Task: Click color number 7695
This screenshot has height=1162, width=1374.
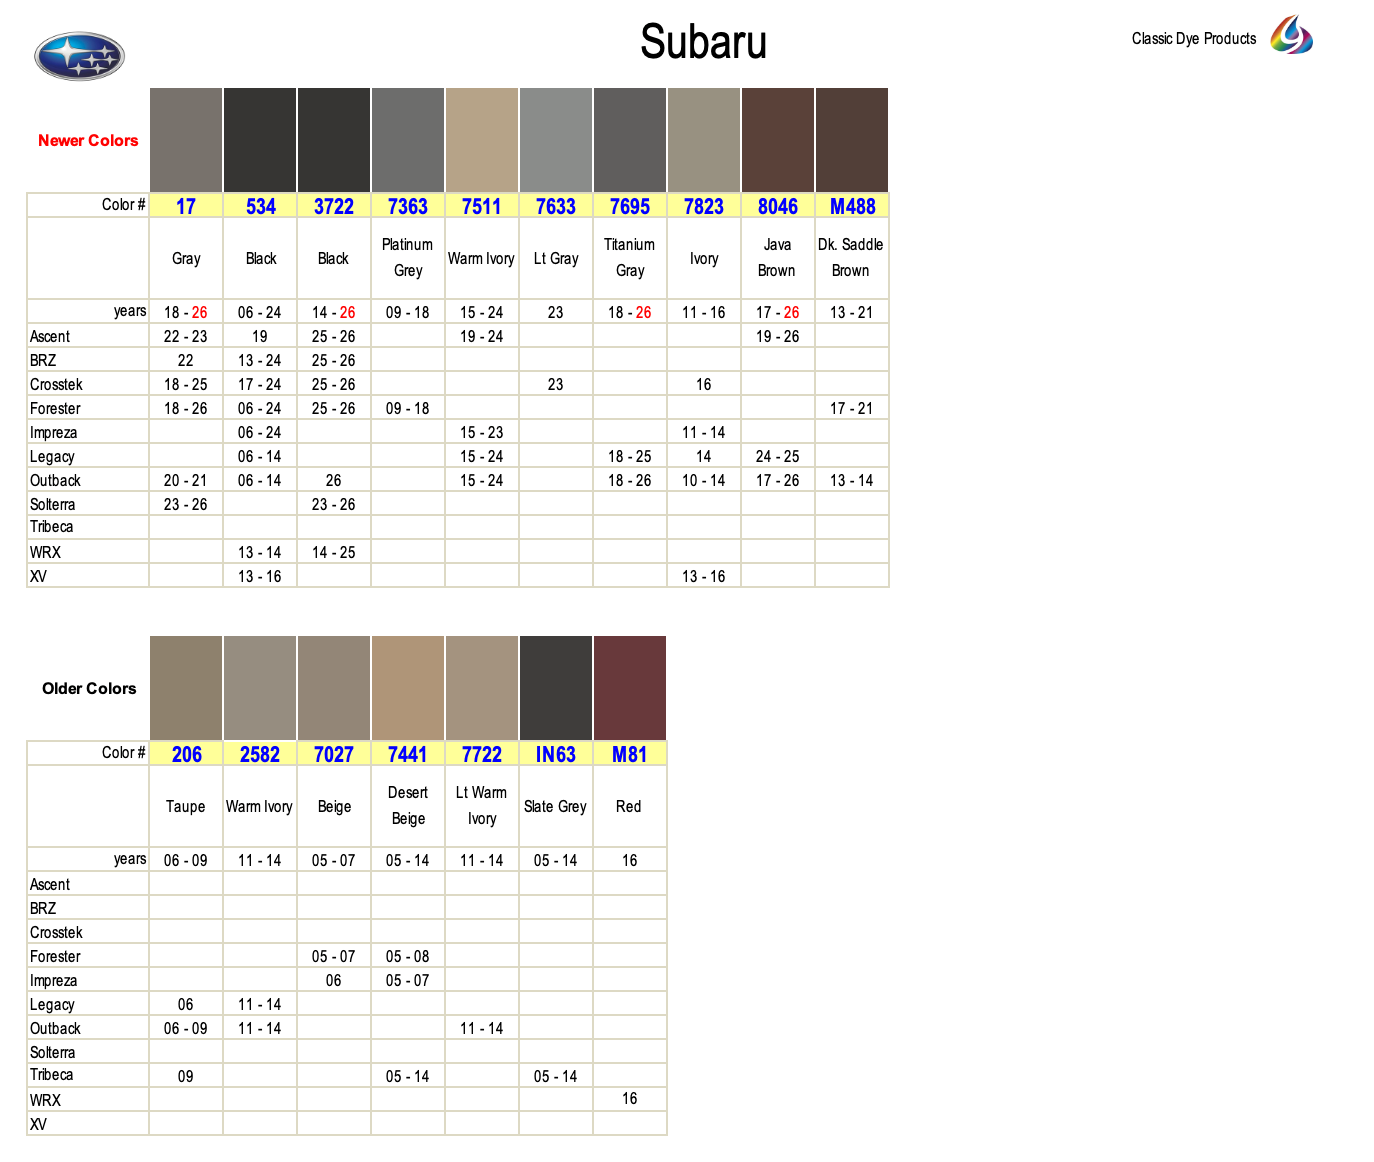Action: tap(630, 206)
